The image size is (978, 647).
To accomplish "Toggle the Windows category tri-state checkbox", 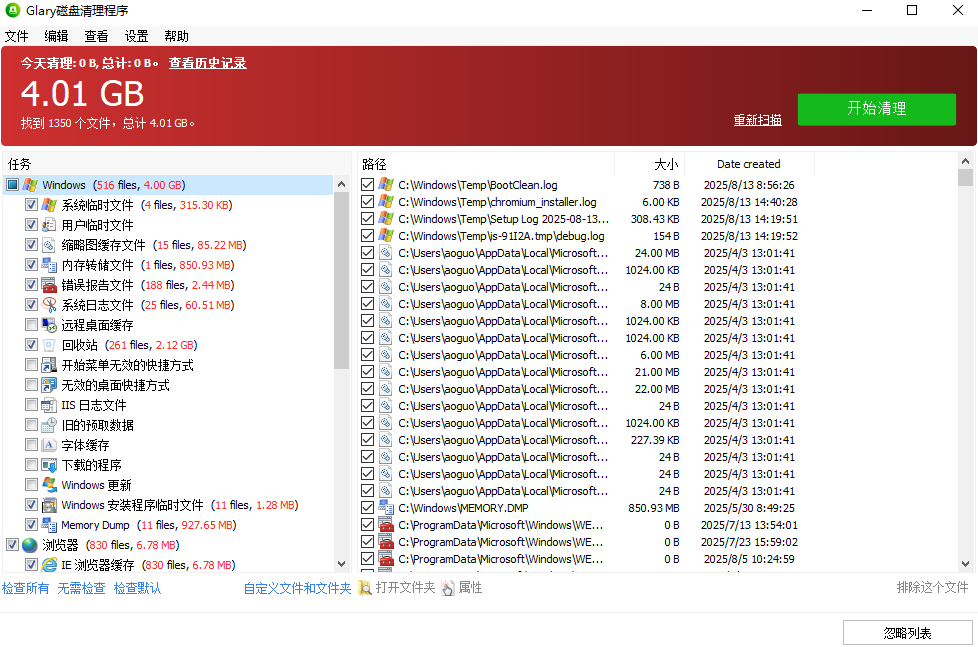I will [12, 185].
